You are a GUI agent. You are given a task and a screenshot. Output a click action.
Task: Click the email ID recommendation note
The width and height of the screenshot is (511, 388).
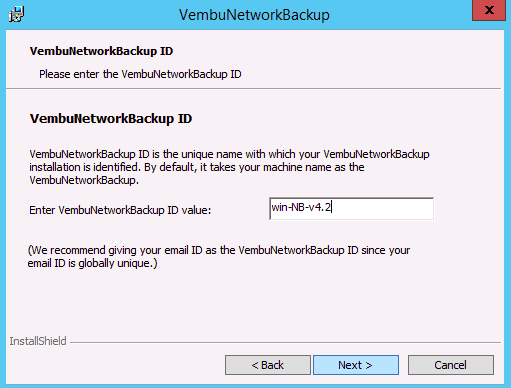point(219,257)
